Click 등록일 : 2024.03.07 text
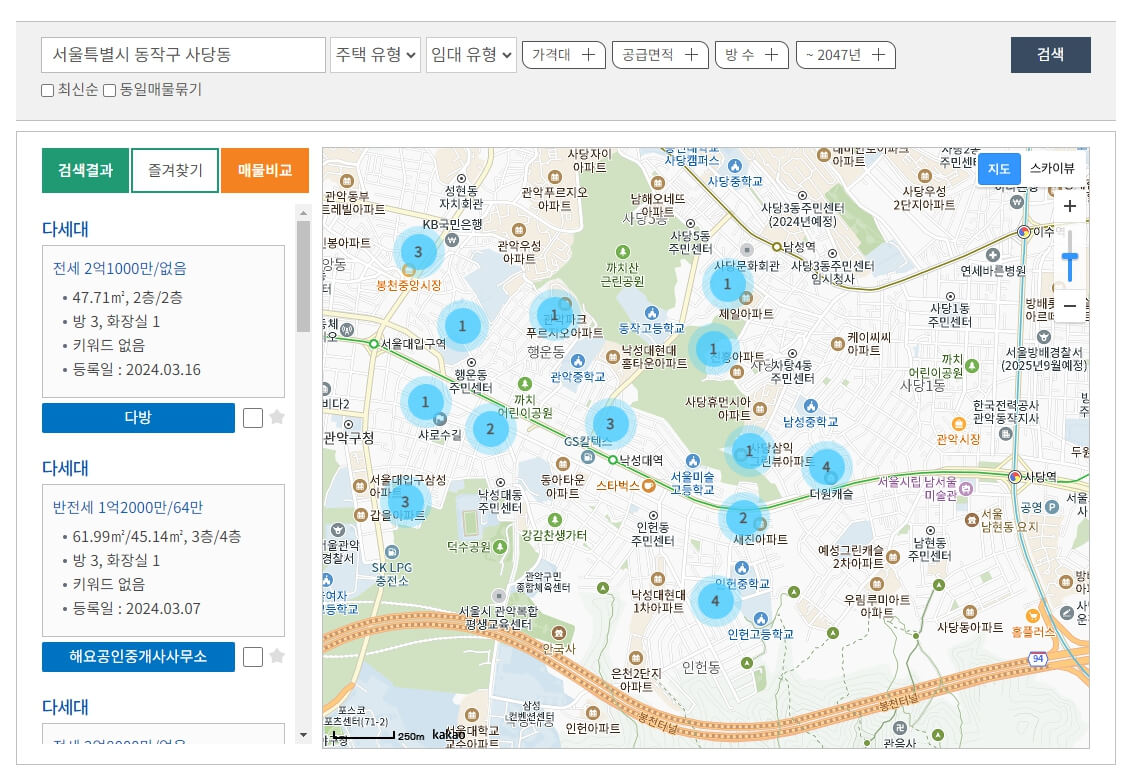This screenshot has width=1125, height=783. click(136, 609)
